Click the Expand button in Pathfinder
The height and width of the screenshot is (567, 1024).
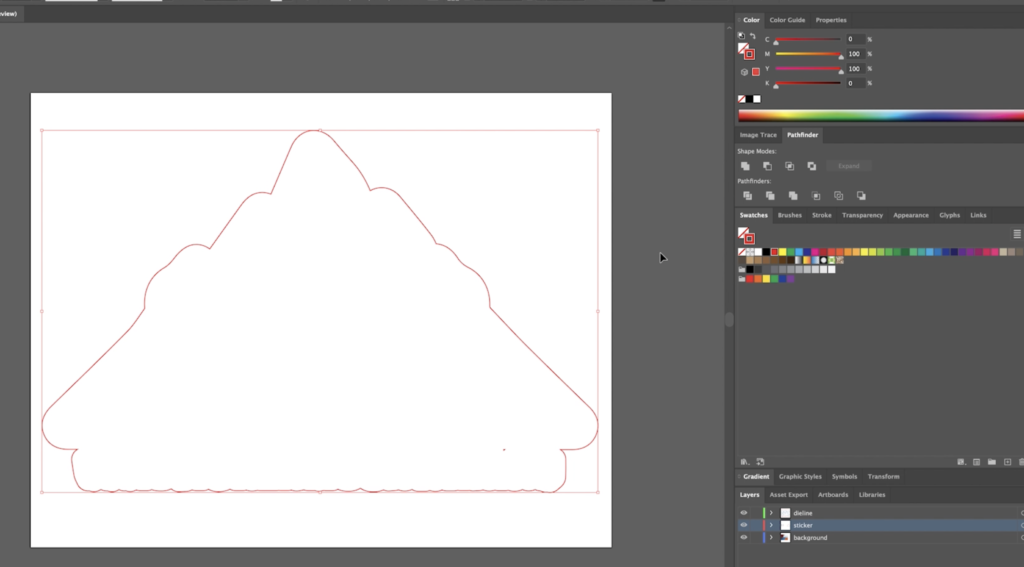coord(848,166)
